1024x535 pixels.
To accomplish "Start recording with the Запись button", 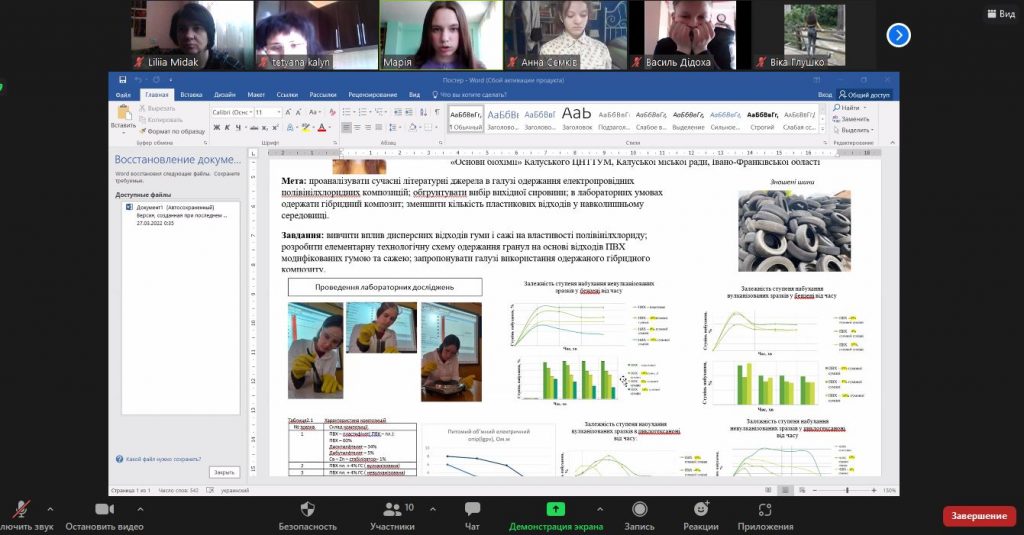I will tap(639, 509).
